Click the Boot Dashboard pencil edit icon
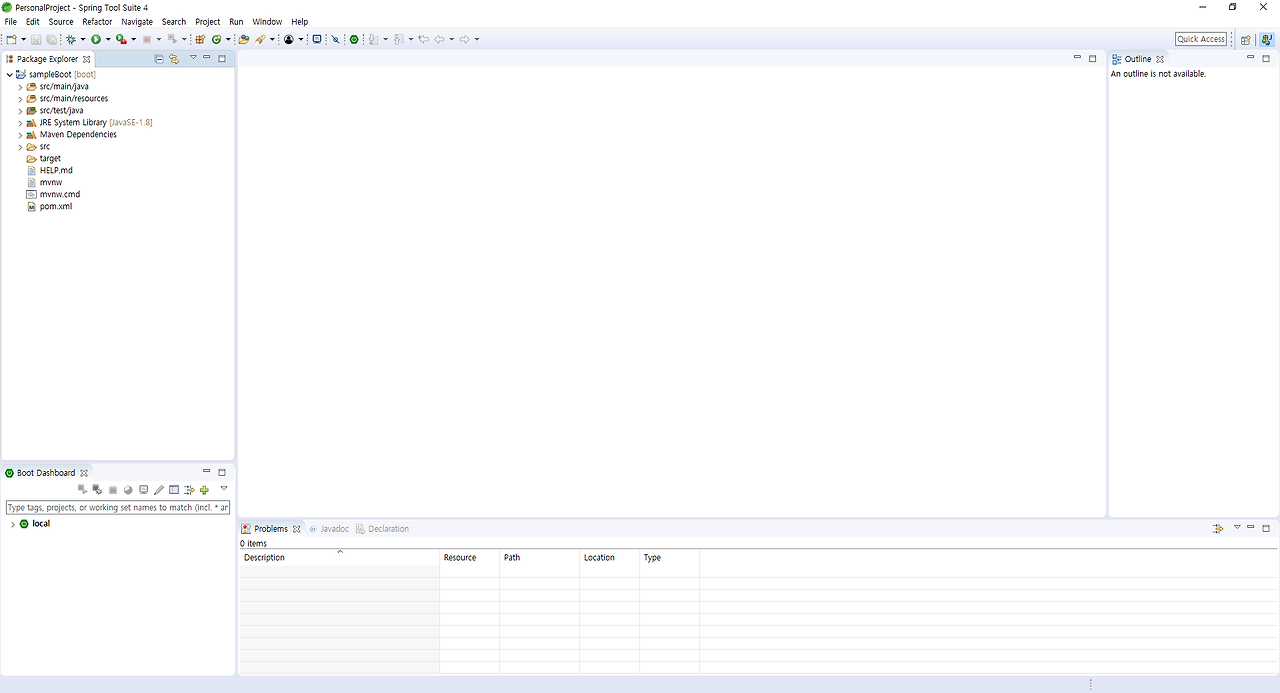The height and width of the screenshot is (693, 1280). pos(159,490)
